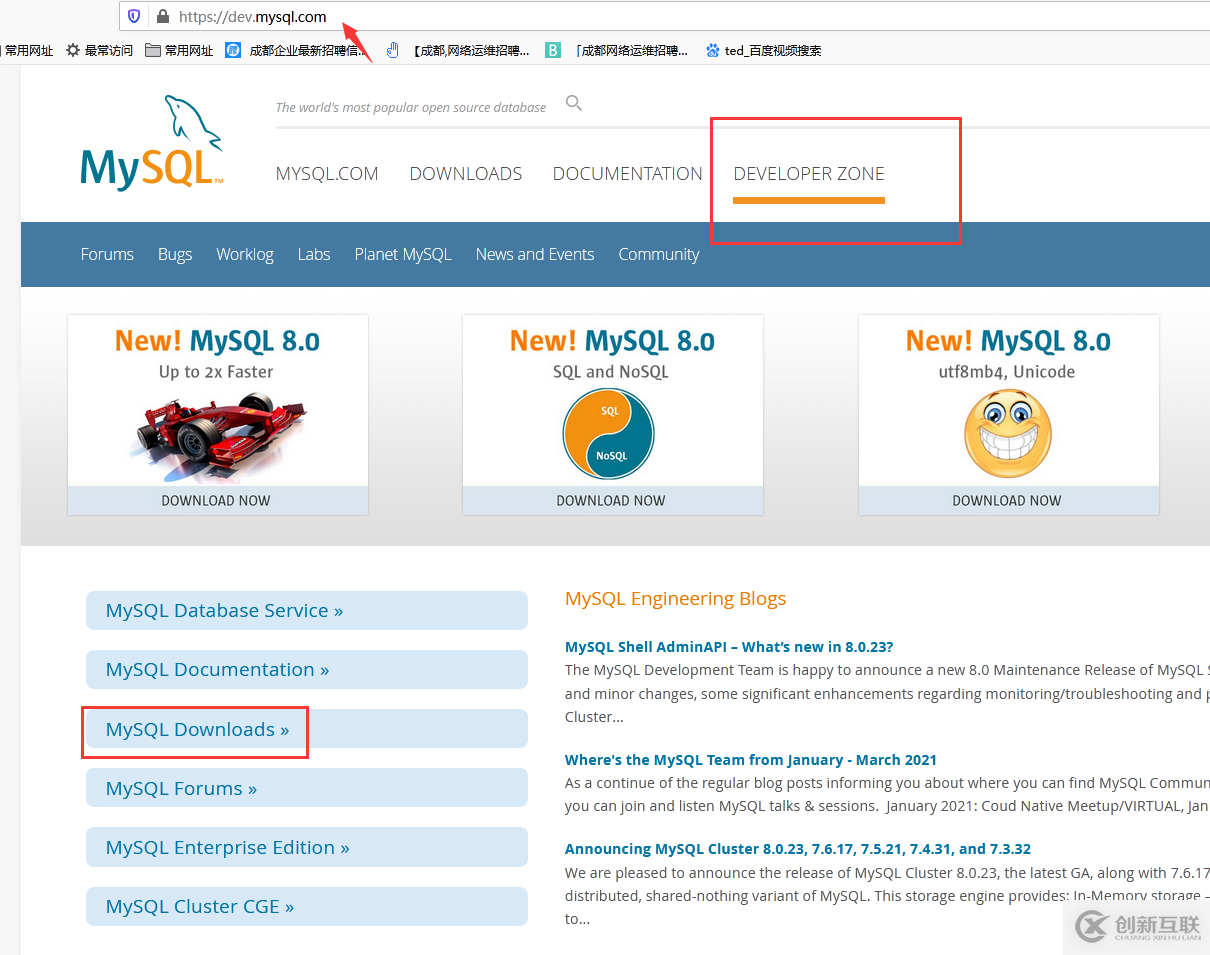Open Planet MySQL menu item
The image size is (1210, 955).
click(403, 254)
